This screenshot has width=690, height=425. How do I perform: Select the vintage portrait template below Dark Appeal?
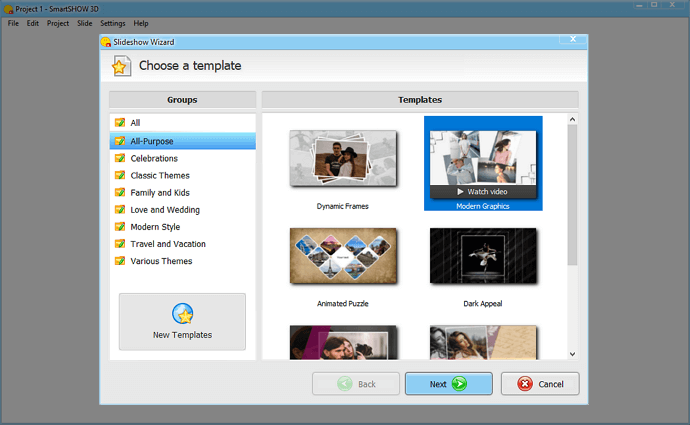[x=483, y=343]
